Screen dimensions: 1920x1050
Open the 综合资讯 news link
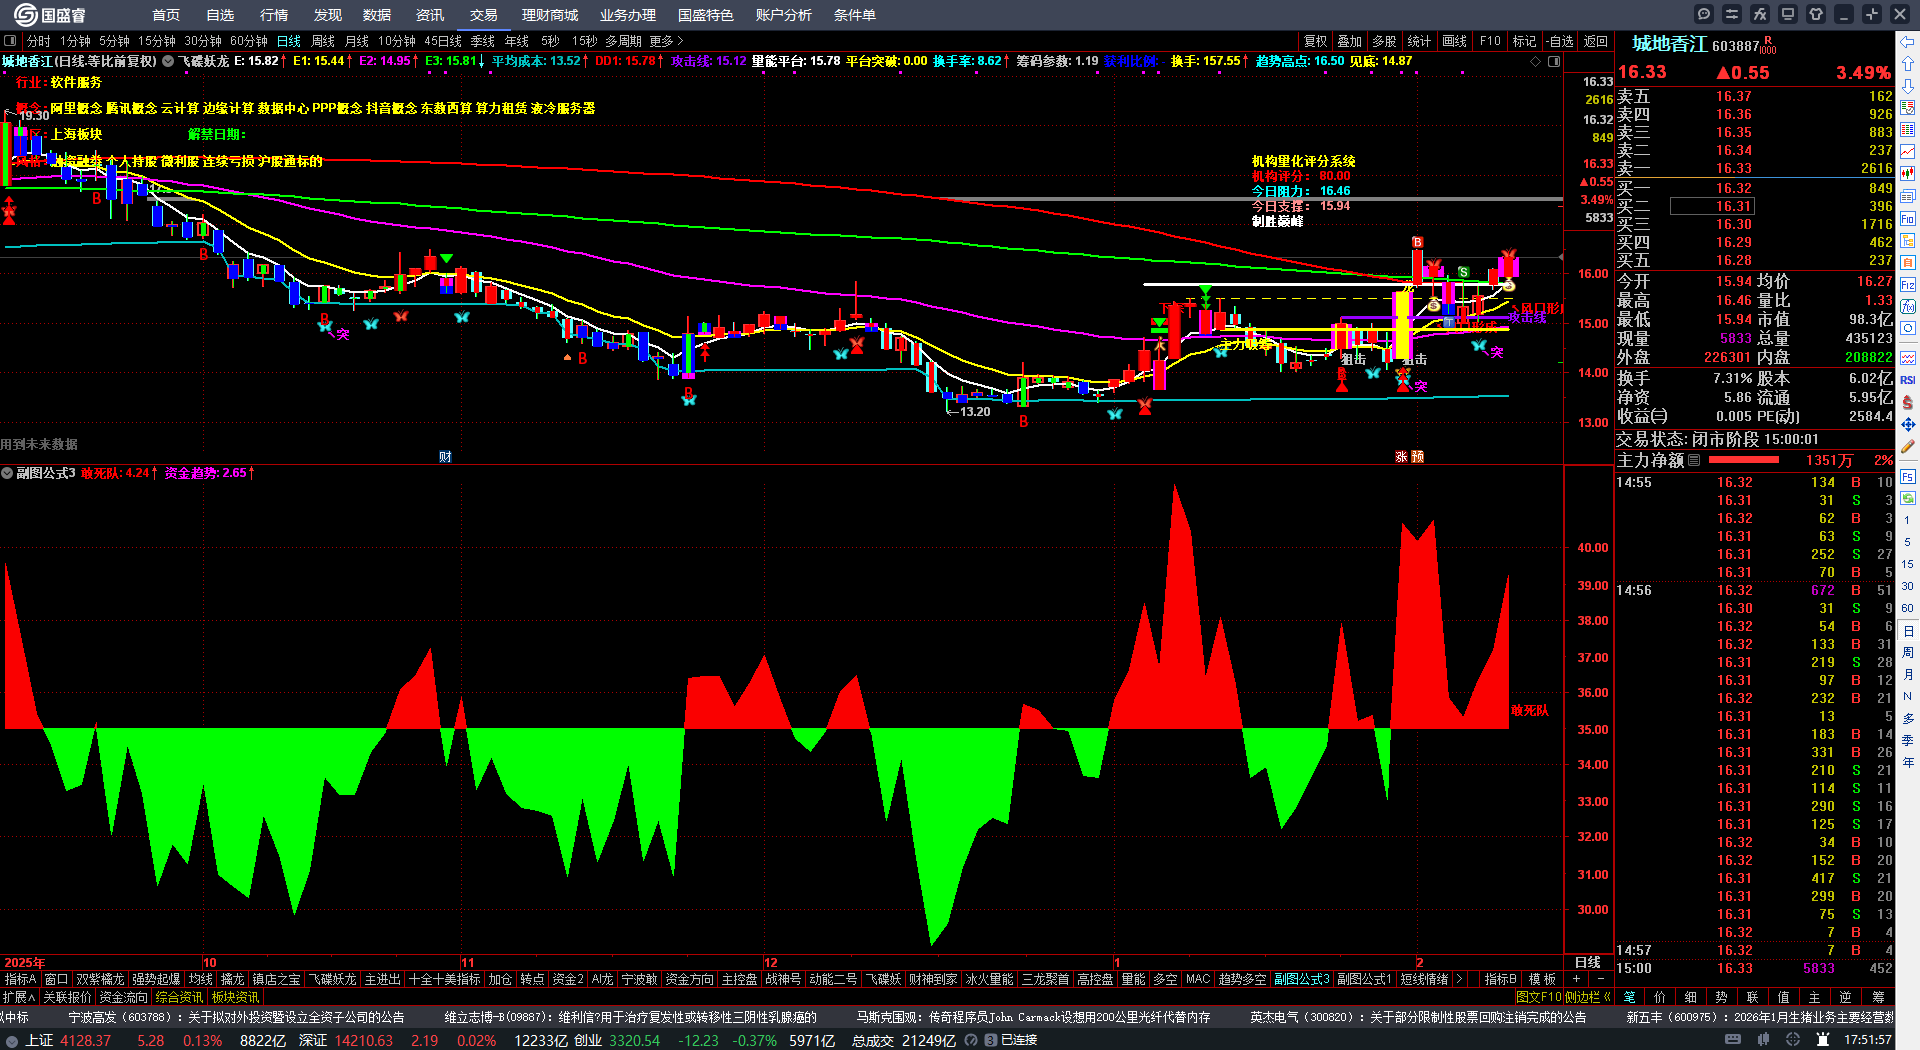click(179, 997)
